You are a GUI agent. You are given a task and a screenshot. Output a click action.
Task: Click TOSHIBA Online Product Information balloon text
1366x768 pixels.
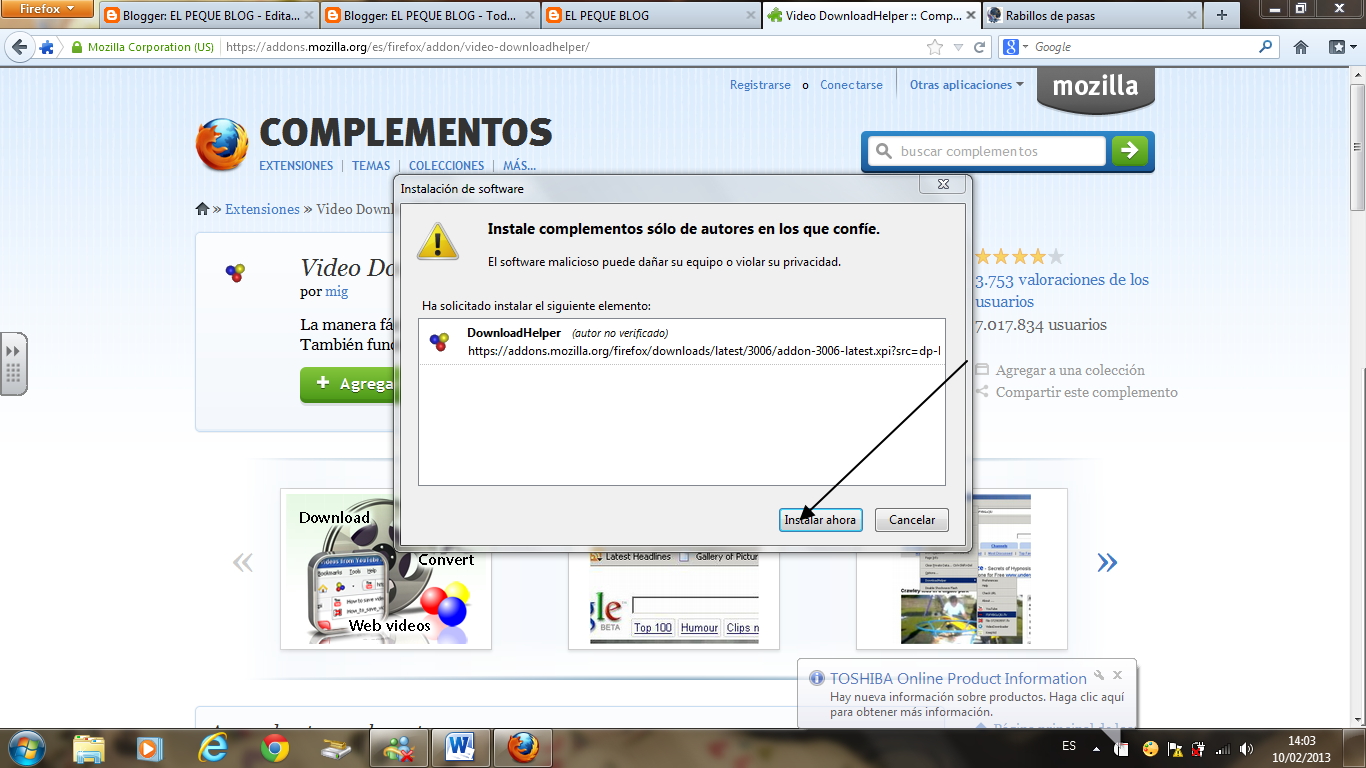click(x=958, y=678)
